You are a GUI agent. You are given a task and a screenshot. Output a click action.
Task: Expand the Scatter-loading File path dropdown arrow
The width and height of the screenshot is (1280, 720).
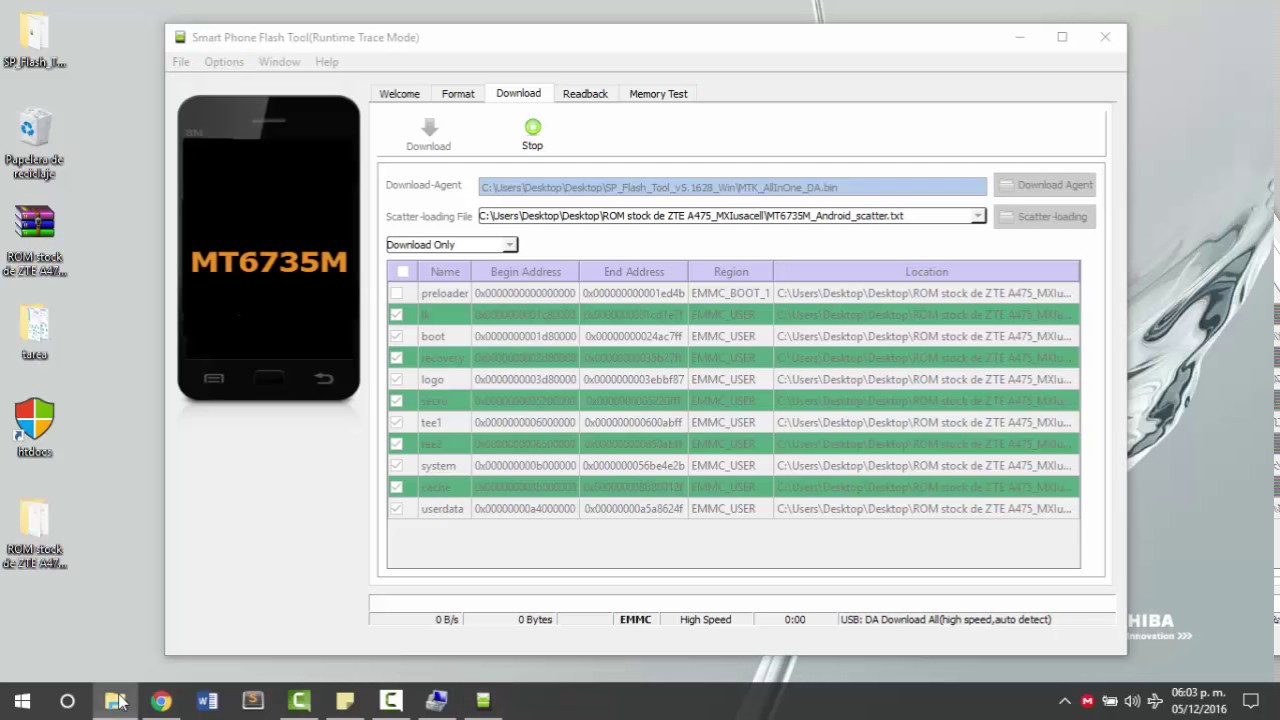click(978, 216)
